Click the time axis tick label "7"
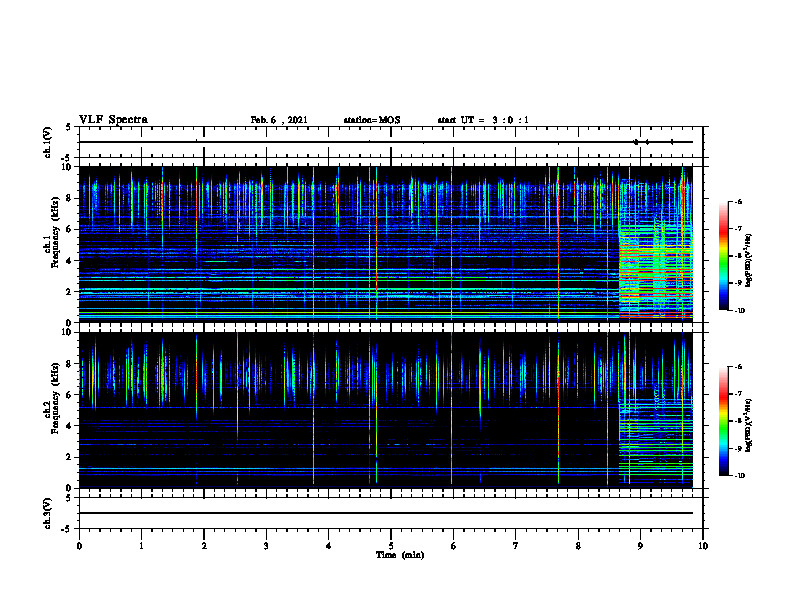Image resolution: width=792 pixels, height=612 pixels. point(516,546)
